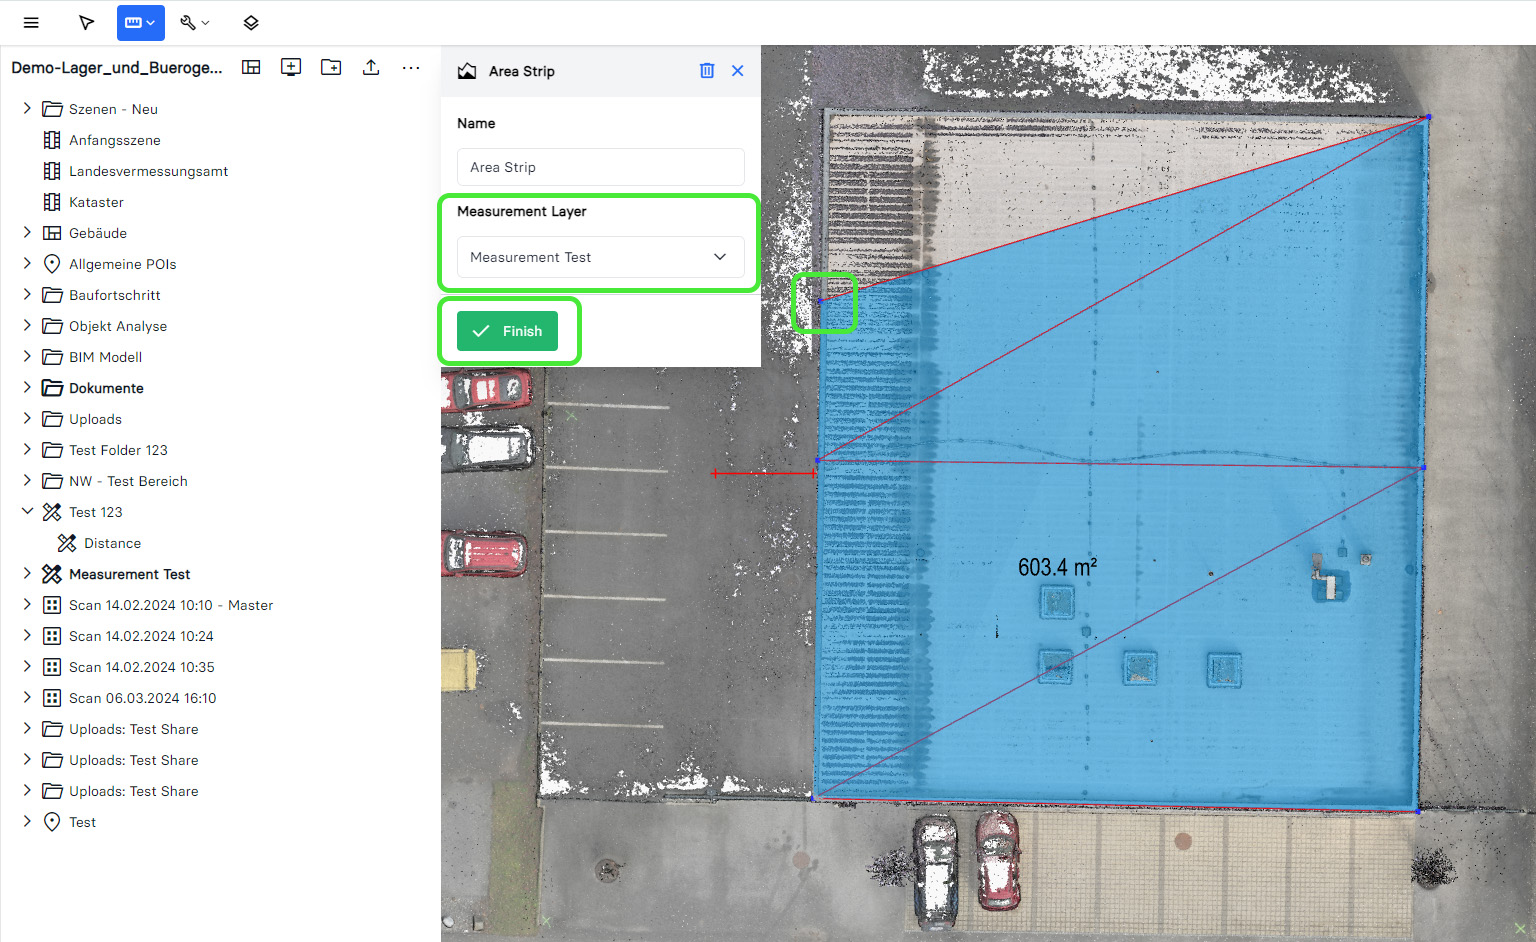1536x942 pixels.
Task: Open the wrench tools menu
Action: (194, 22)
